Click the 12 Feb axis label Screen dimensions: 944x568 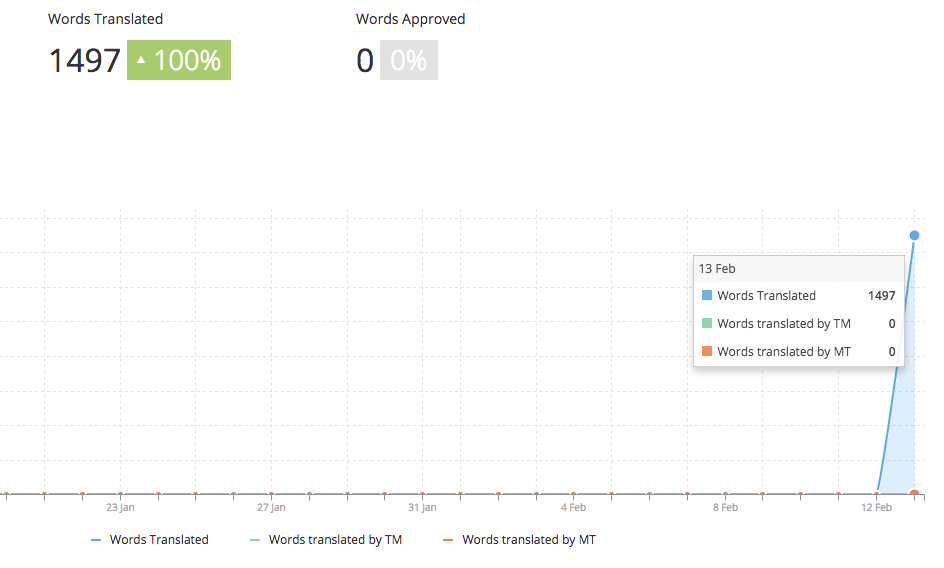(x=876, y=507)
